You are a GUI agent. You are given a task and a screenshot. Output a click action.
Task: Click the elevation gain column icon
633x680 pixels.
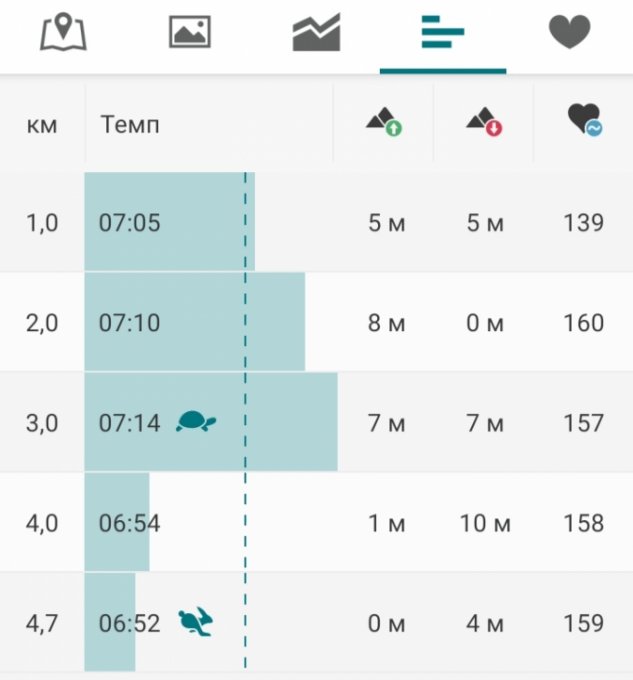383,124
